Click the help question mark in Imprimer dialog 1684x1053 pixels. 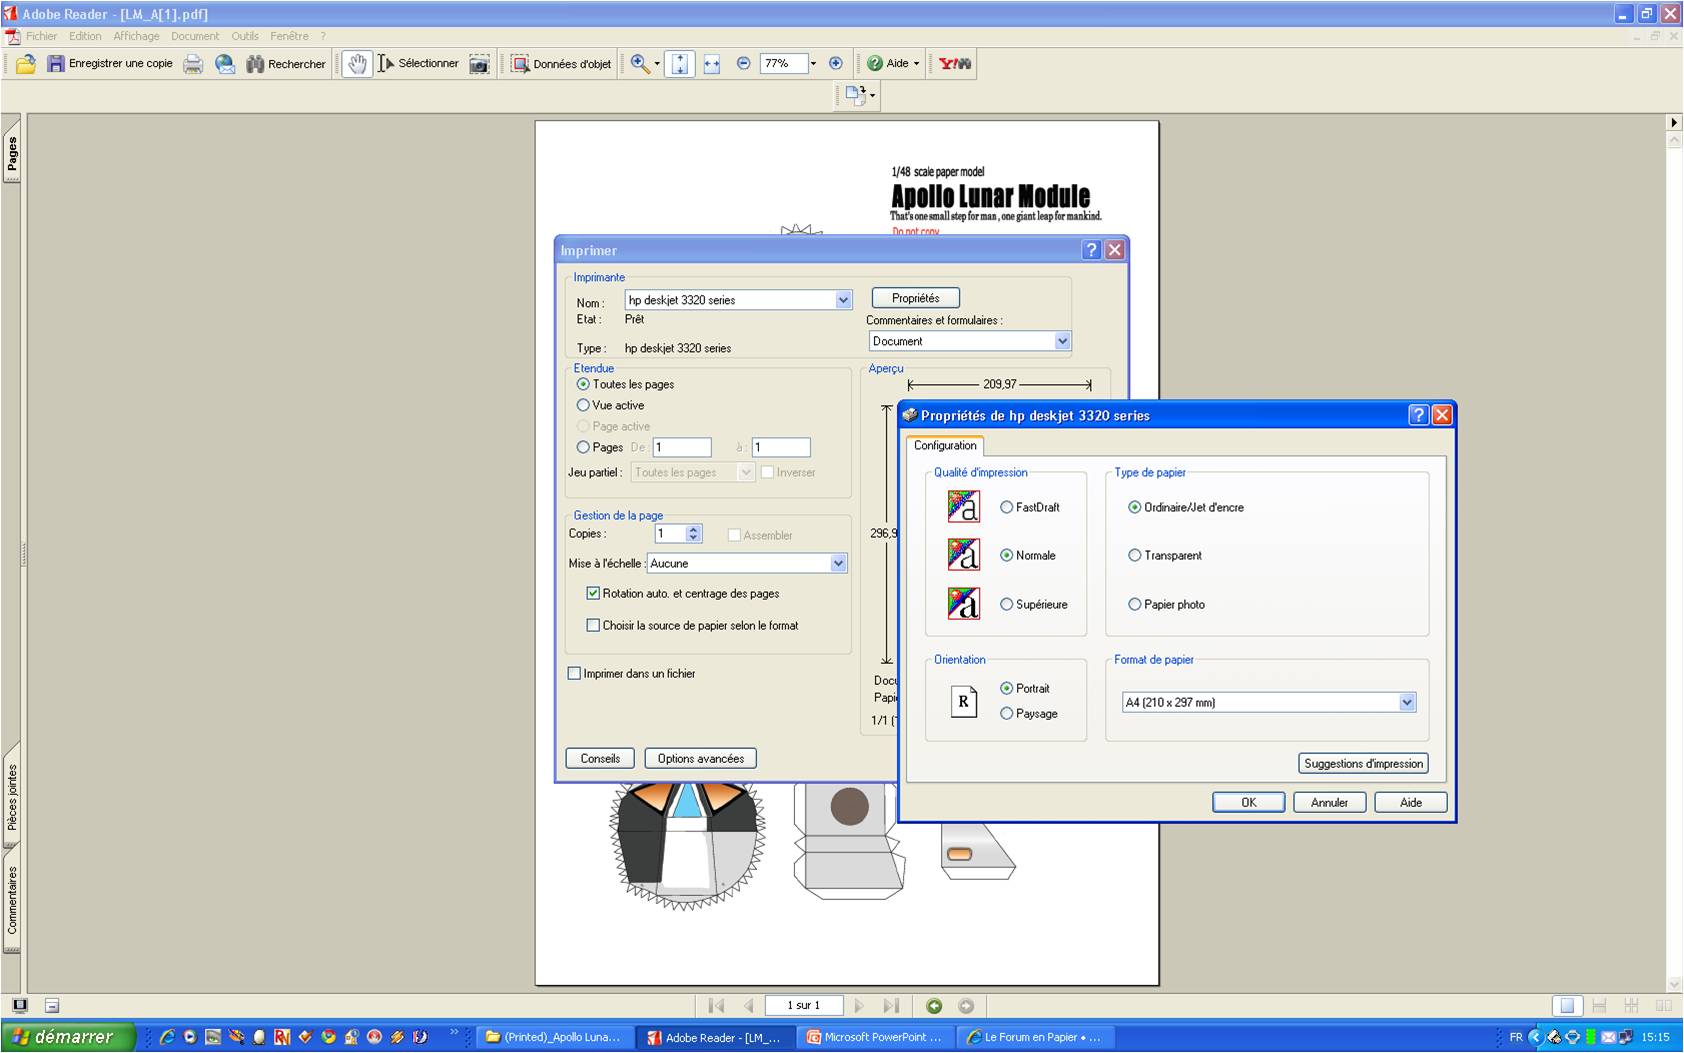point(1091,250)
